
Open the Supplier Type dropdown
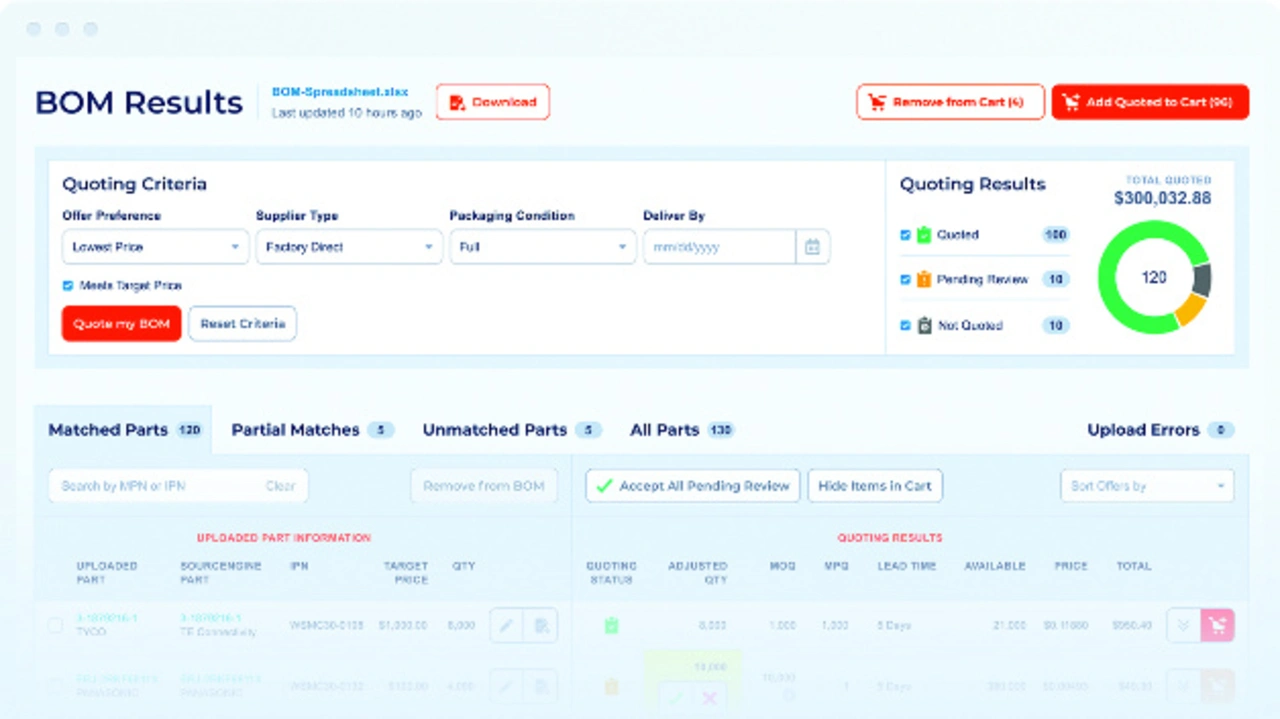[x=348, y=247]
